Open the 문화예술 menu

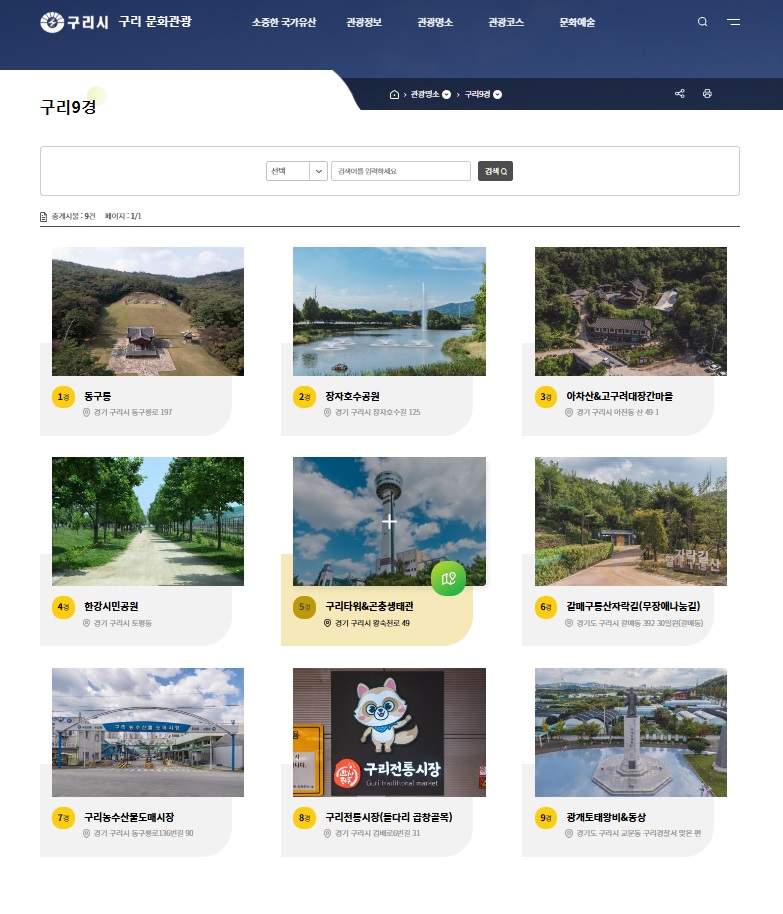(x=577, y=22)
